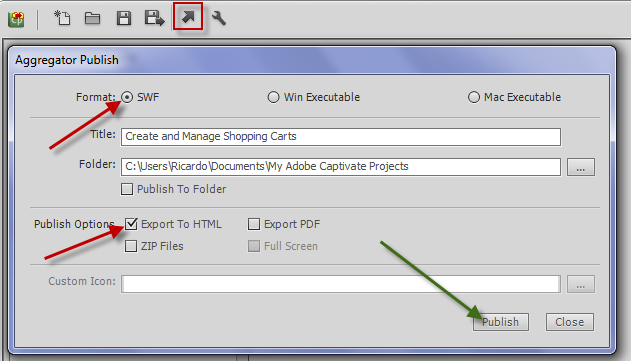This screenshot has height=361, width=631.
Task: Click the Publish button
Action: coord(501,322)
